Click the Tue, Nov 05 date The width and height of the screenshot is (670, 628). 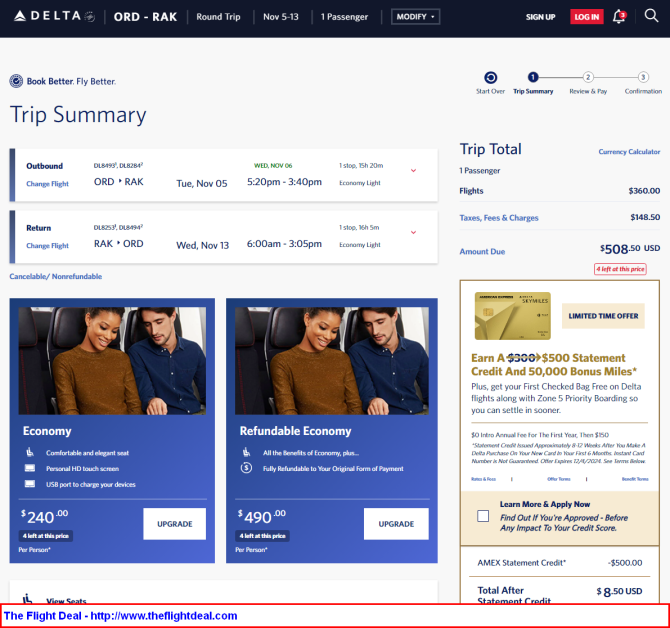(x=202, y=184)
